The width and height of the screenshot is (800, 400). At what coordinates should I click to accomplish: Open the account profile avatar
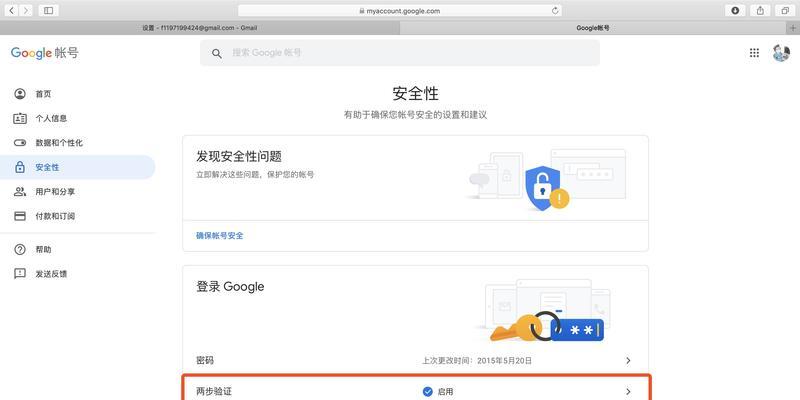(x=781, y=53)
